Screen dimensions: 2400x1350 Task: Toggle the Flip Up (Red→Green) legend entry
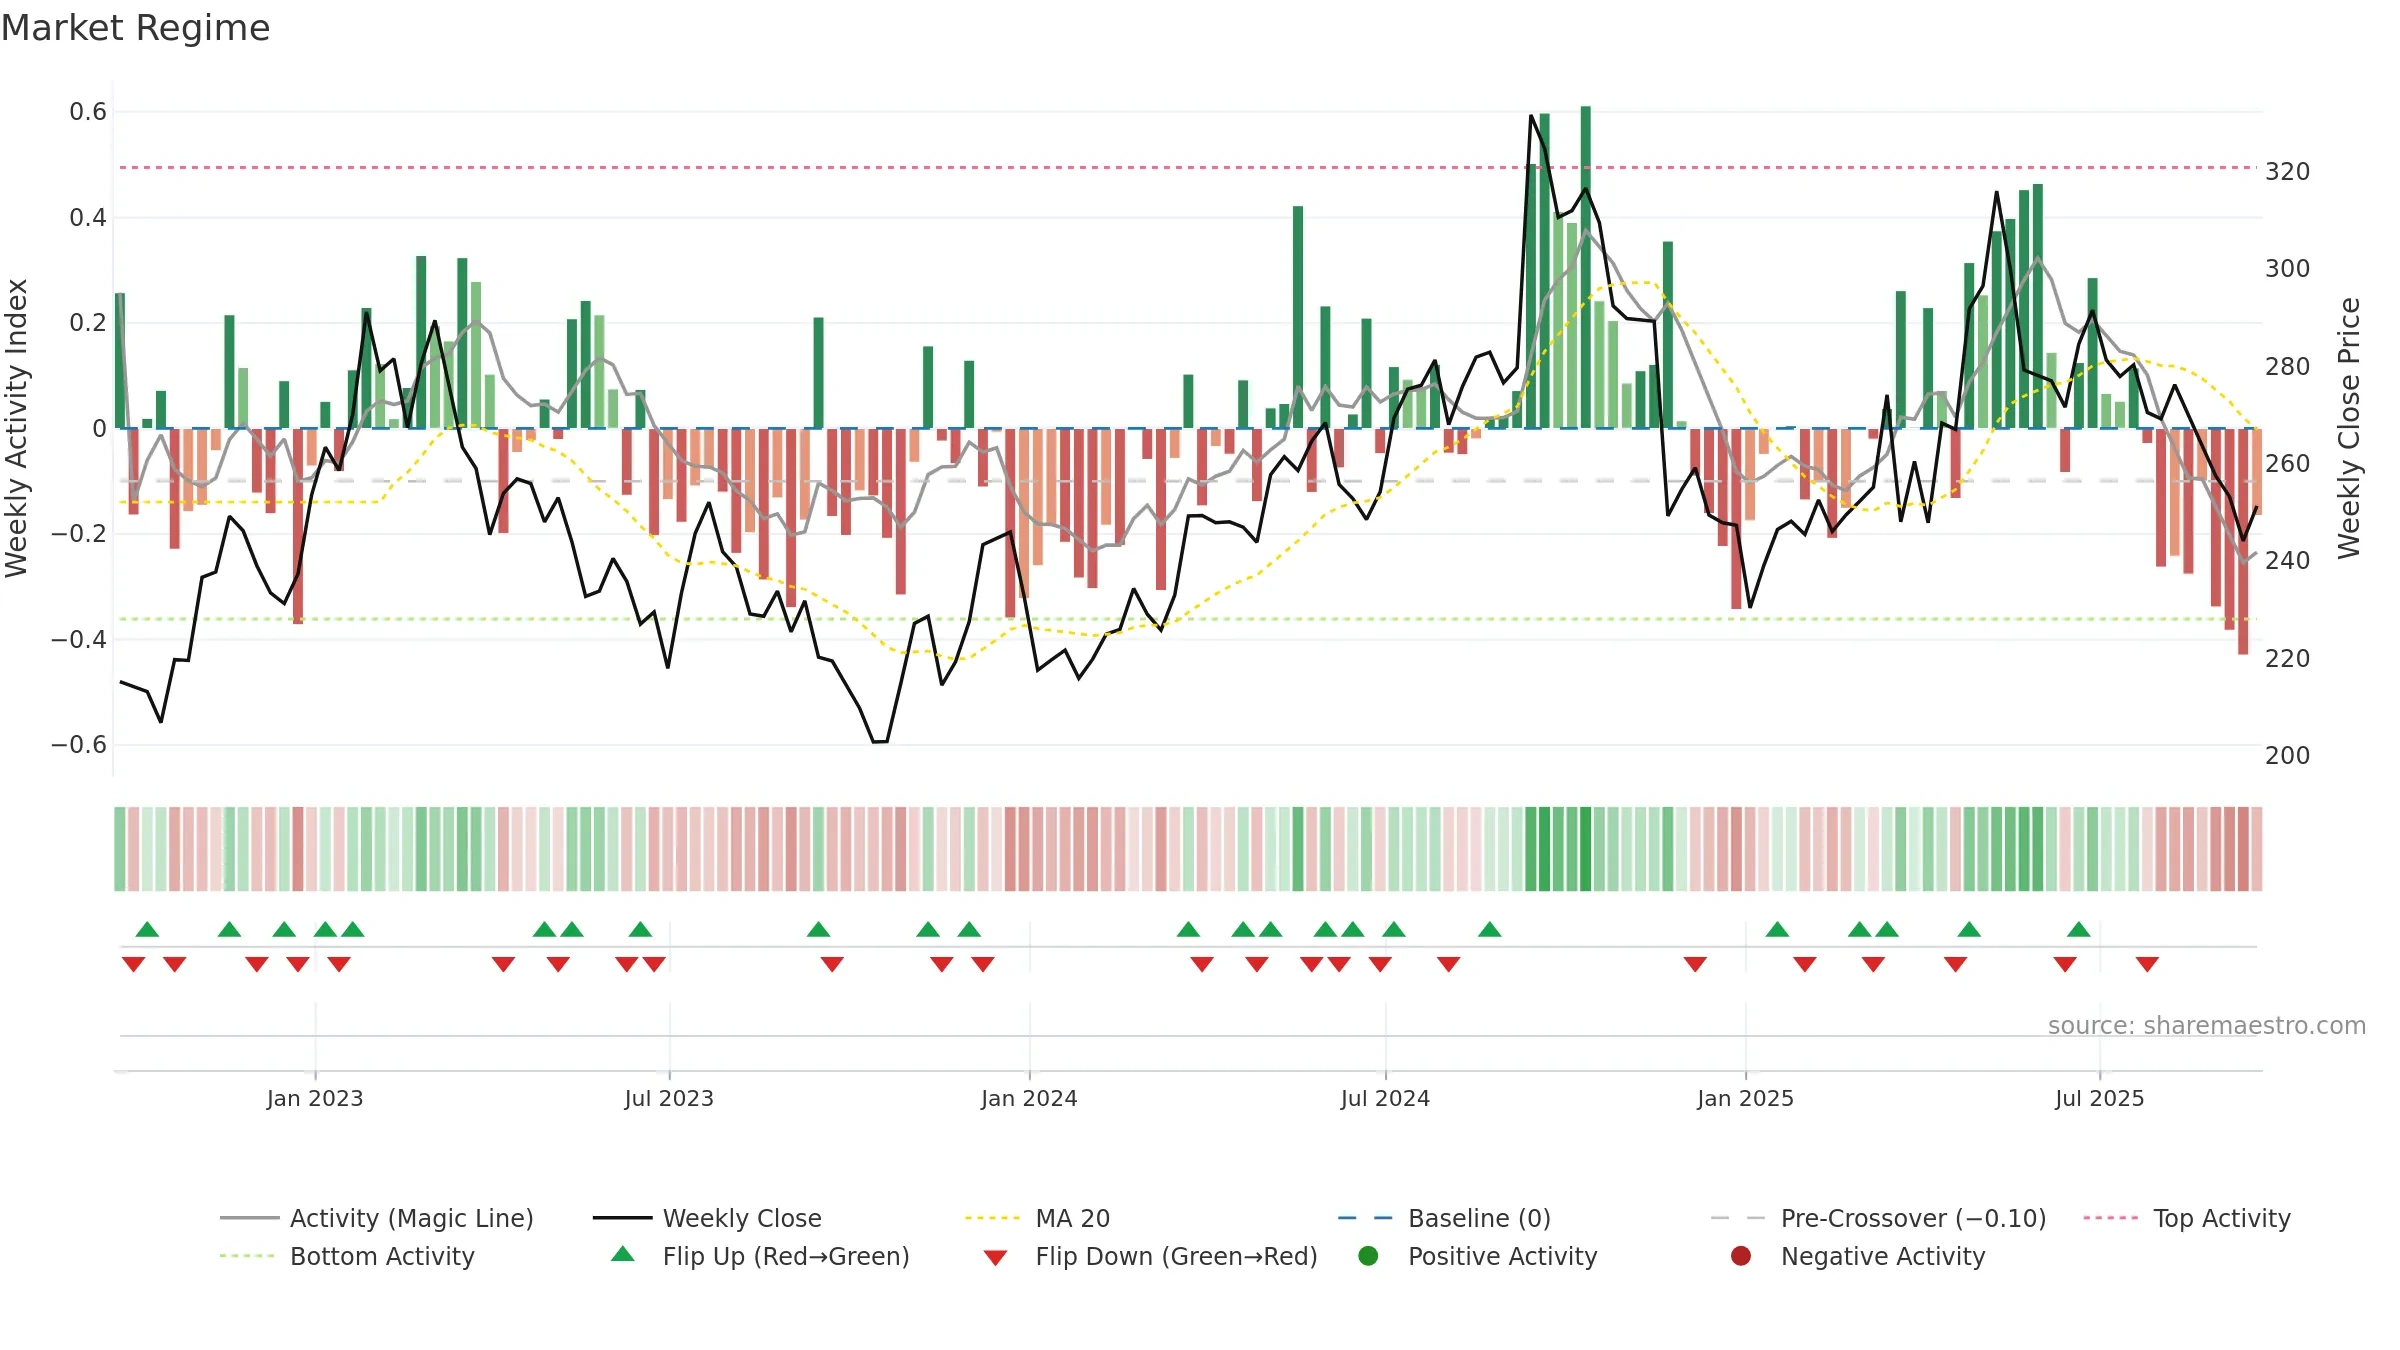(760, 1256)
